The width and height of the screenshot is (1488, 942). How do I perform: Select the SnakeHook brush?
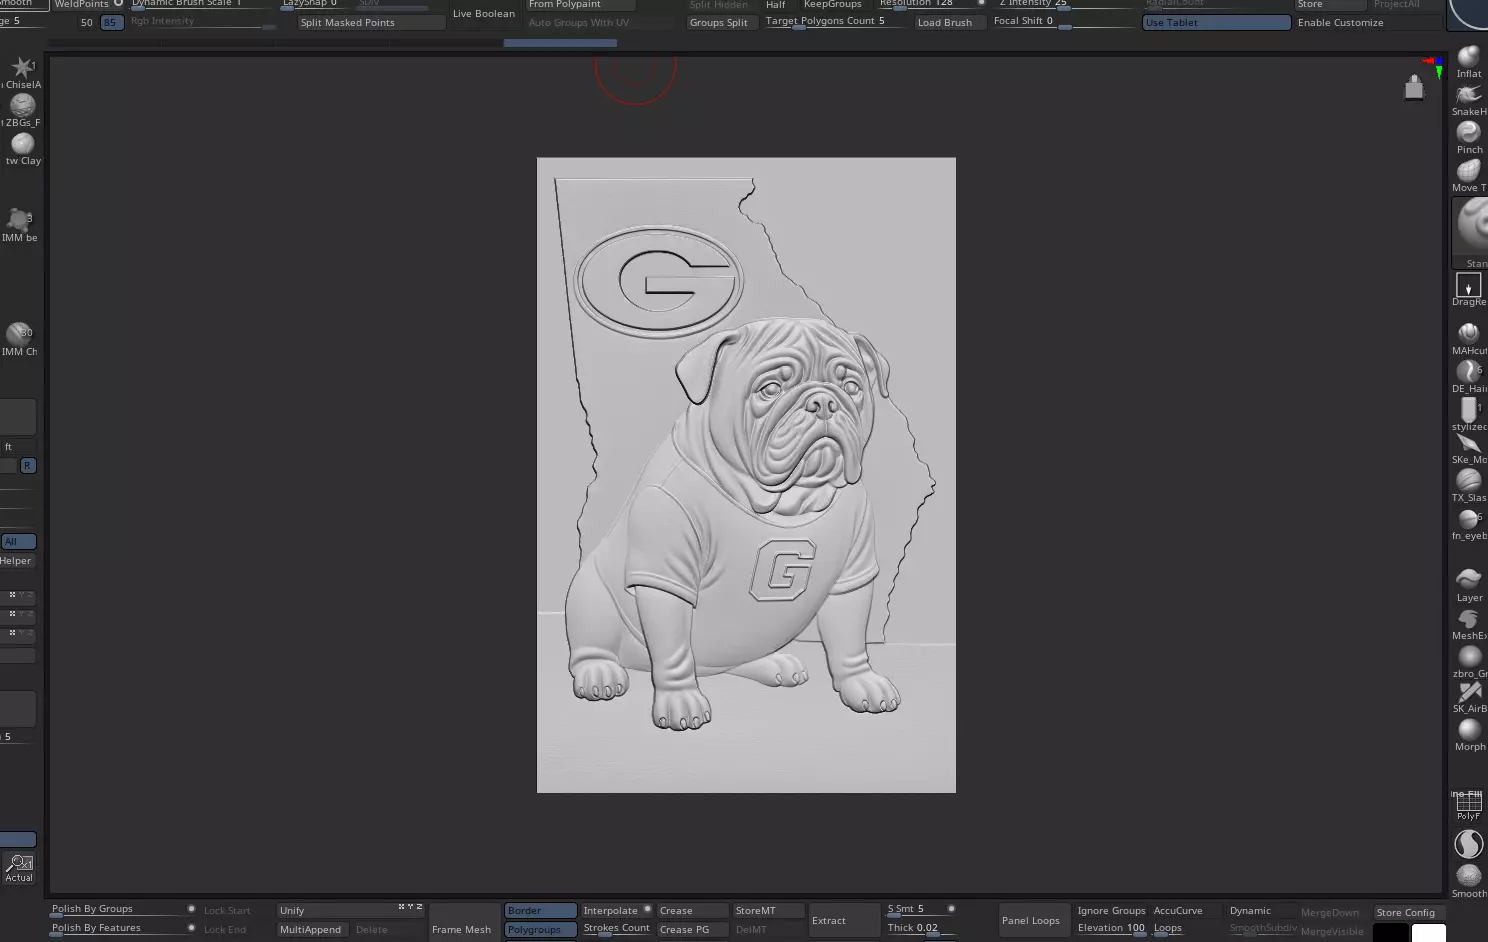click(x=1468, y=100)
